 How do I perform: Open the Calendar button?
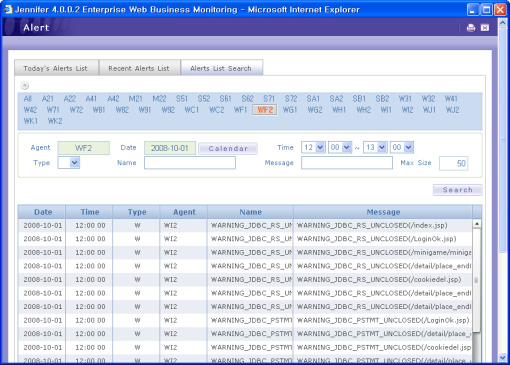pyautogui.click(x=228, y=148)
